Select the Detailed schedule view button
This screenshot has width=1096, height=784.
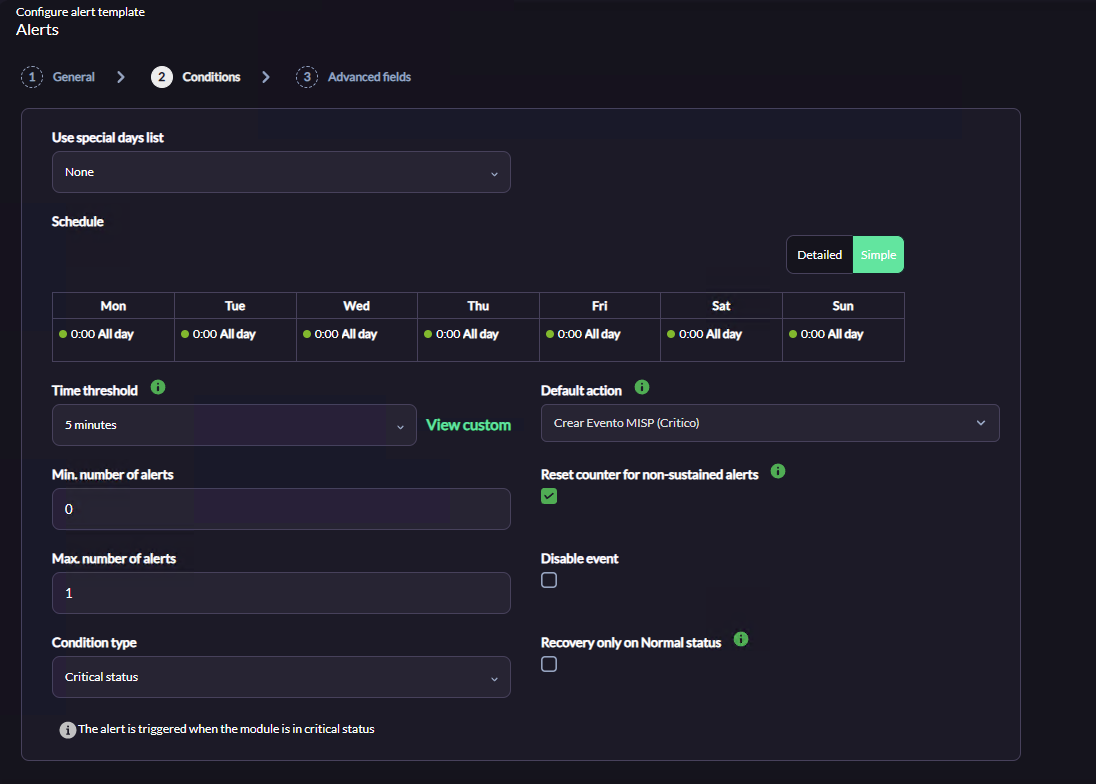point(819,255)
